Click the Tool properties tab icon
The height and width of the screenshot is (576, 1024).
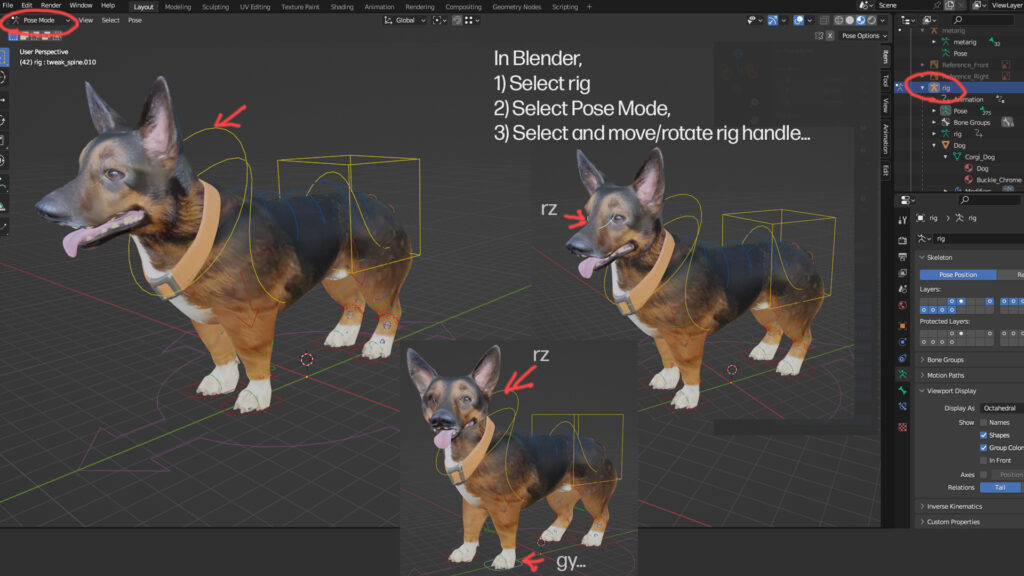tap(903, 220)
